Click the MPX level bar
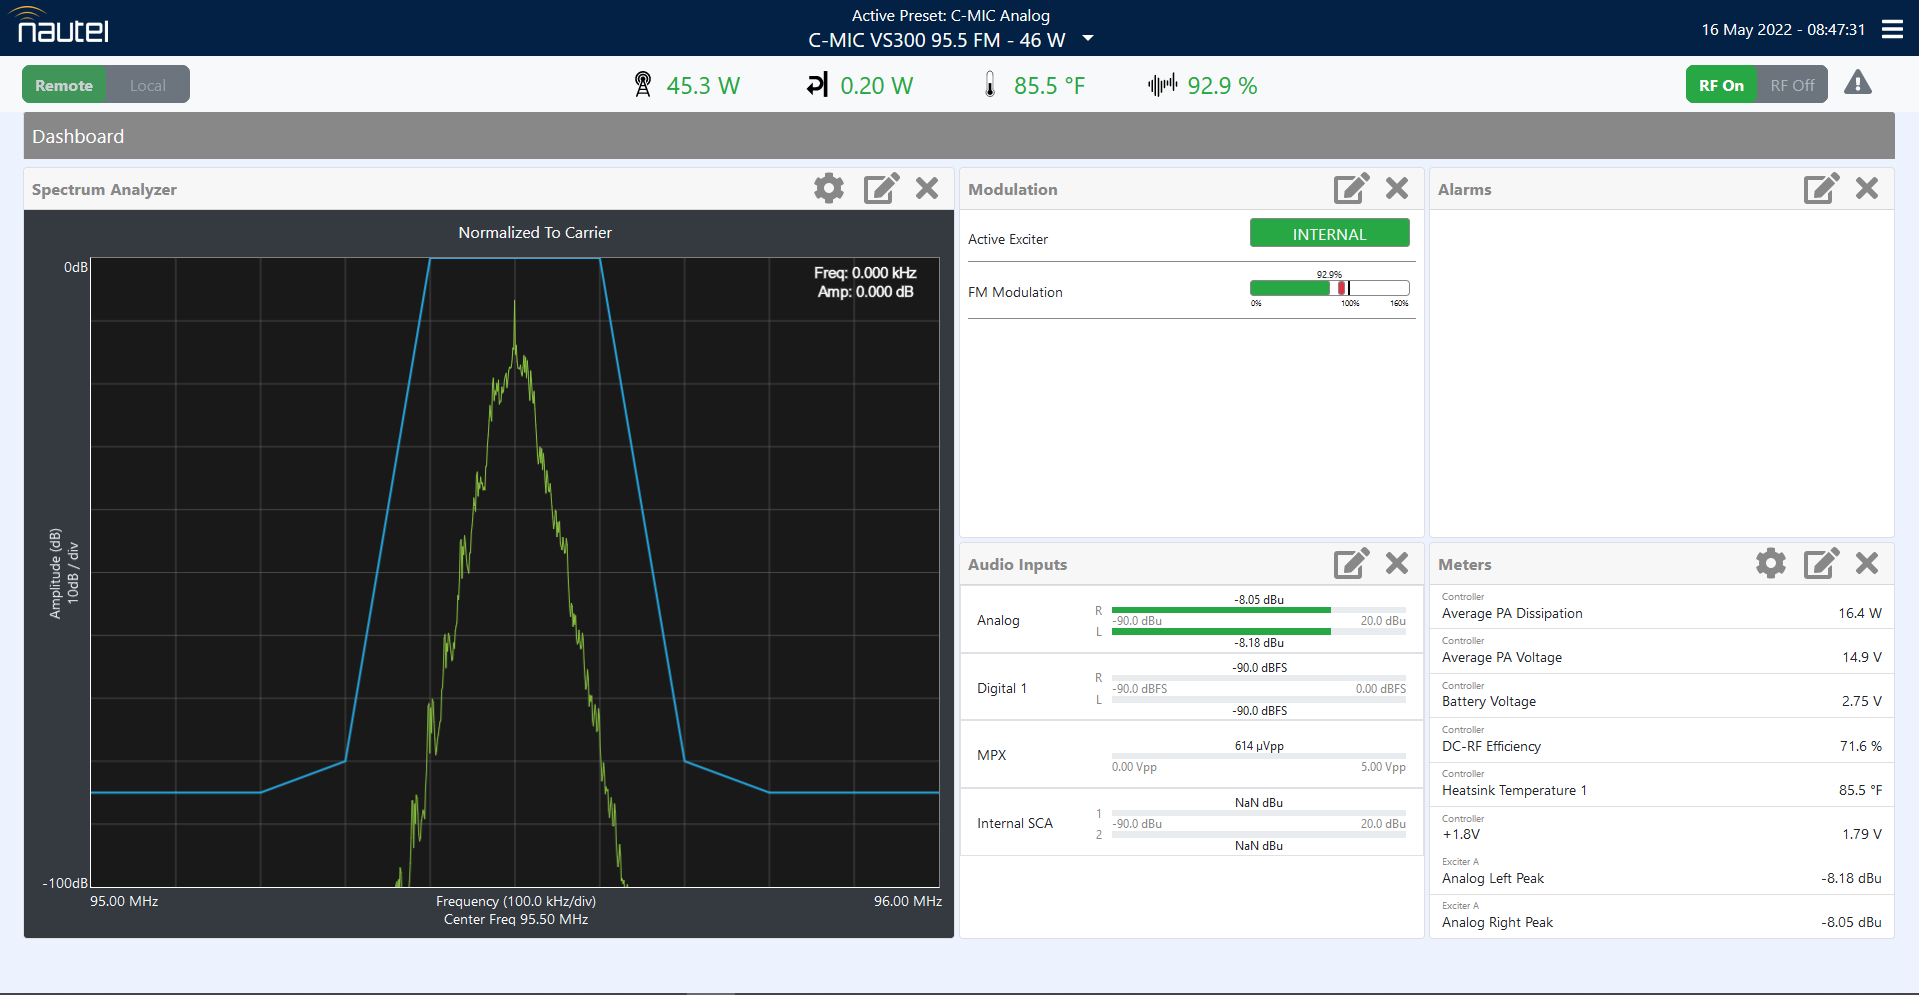 click(1258, 756)
